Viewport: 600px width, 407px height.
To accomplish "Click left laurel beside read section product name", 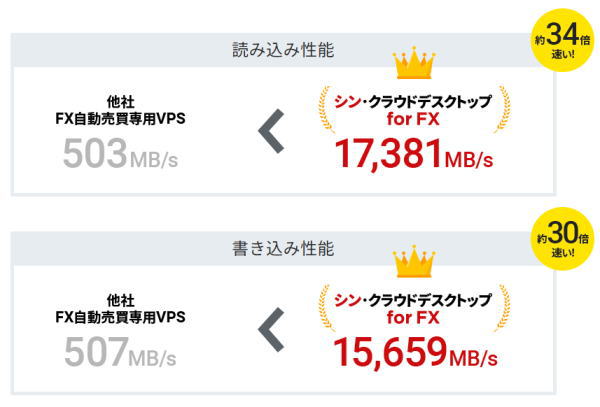I will pos(327,110).
